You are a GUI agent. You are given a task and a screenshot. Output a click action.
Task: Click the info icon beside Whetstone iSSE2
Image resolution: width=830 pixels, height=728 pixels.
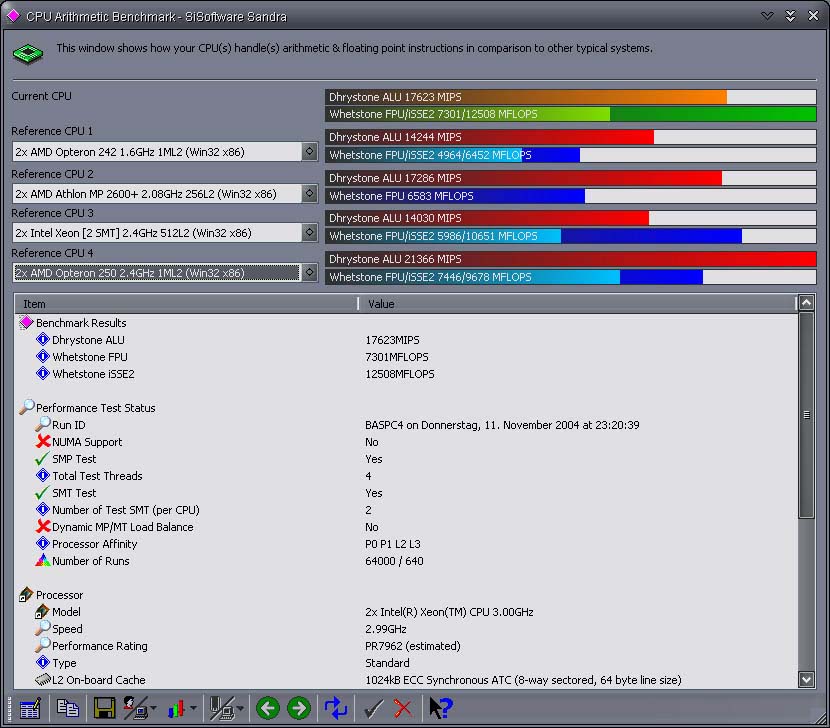click(43, 373)
